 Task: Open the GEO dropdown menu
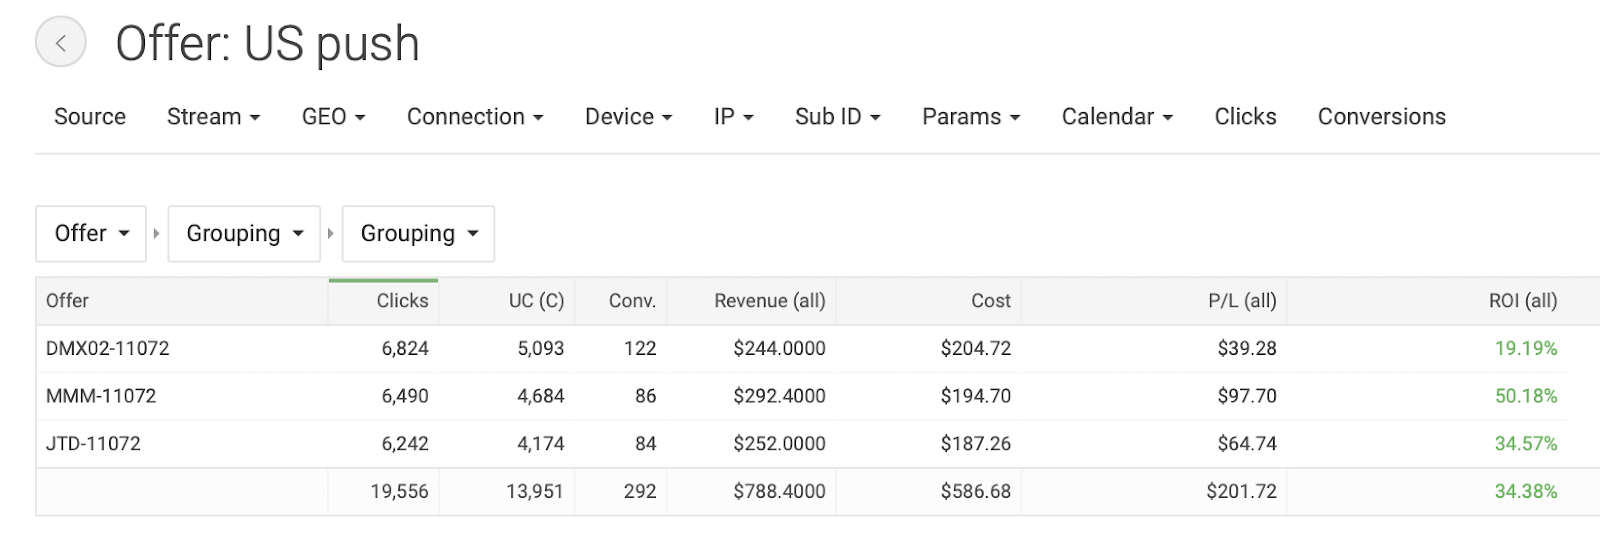(333, 117)
